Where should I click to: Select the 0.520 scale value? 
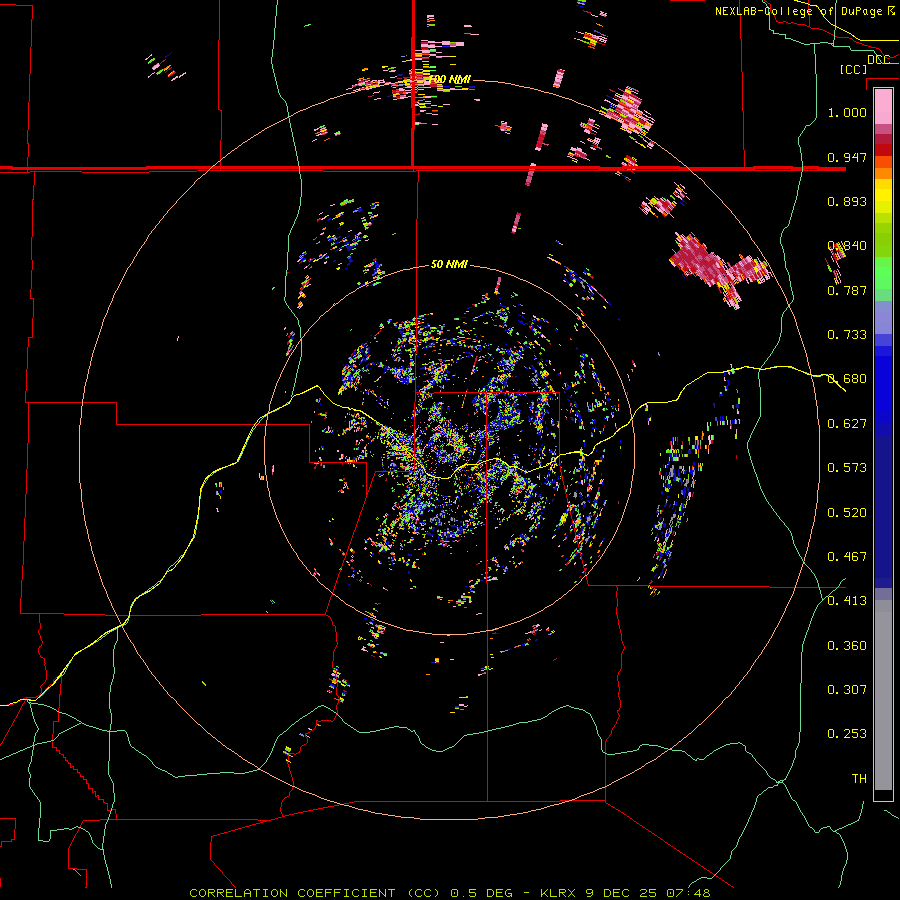(847, 513)
